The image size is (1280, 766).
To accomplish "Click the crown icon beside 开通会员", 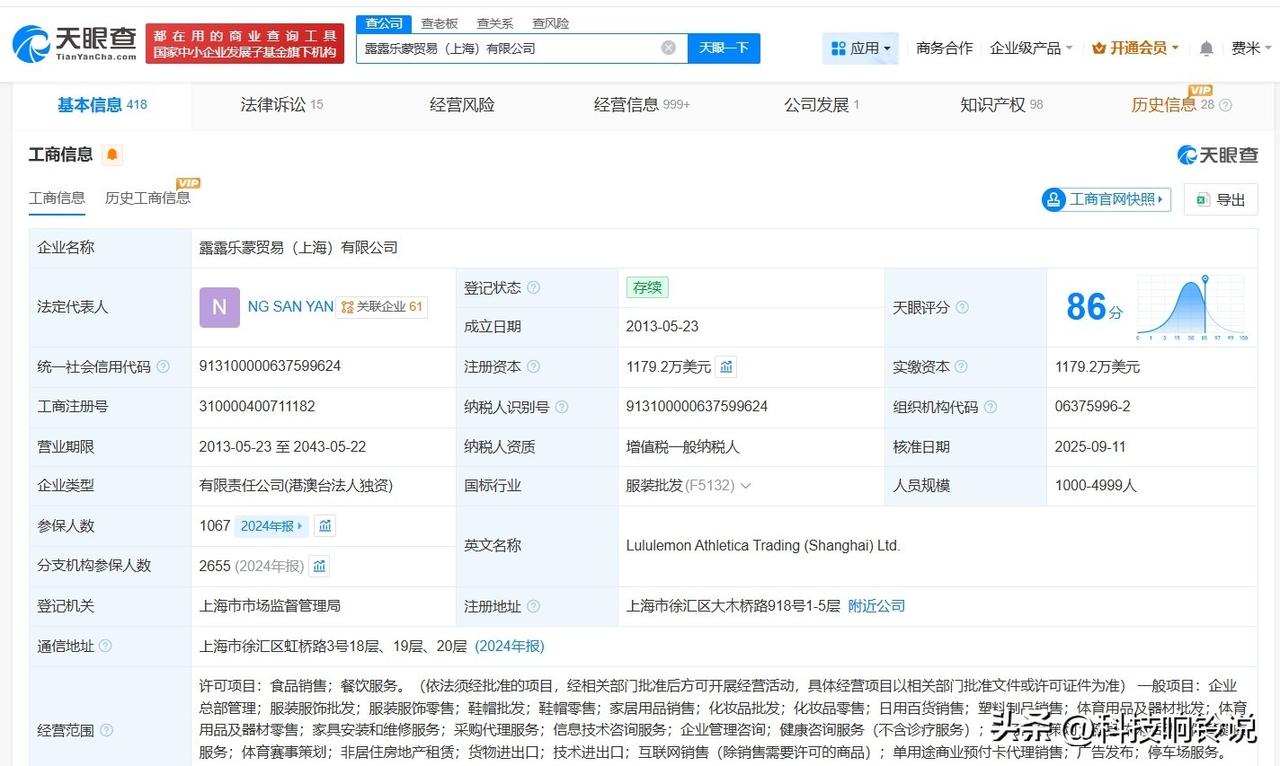I will coord(1099,48).
